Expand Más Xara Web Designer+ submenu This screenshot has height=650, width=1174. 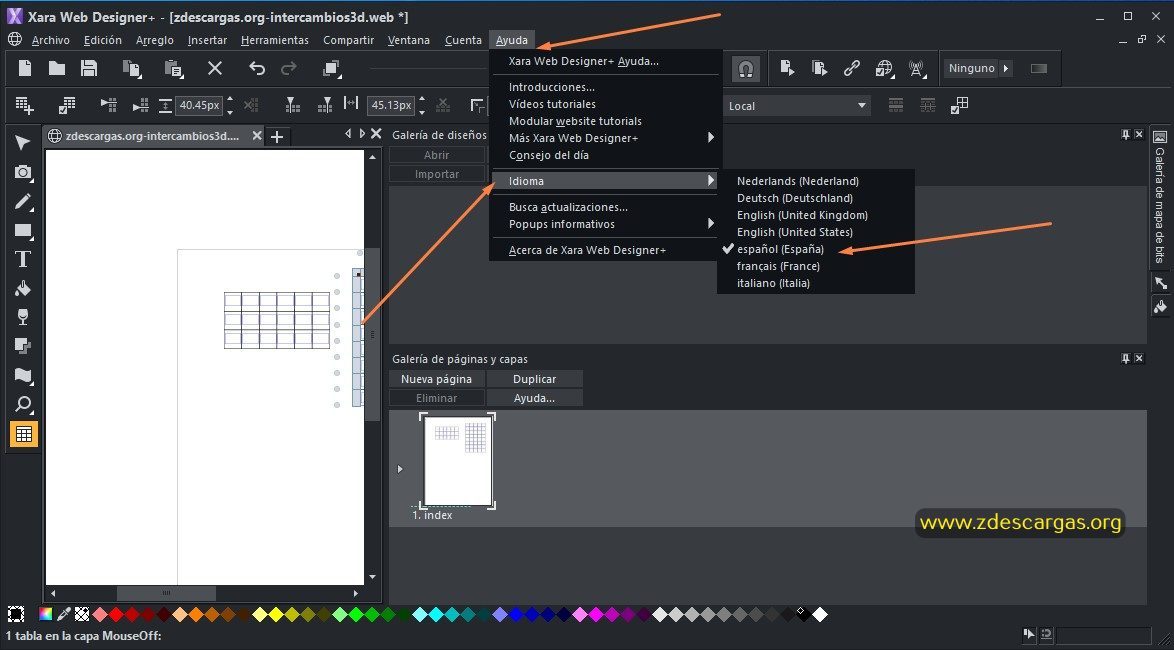tap(605, 139)
